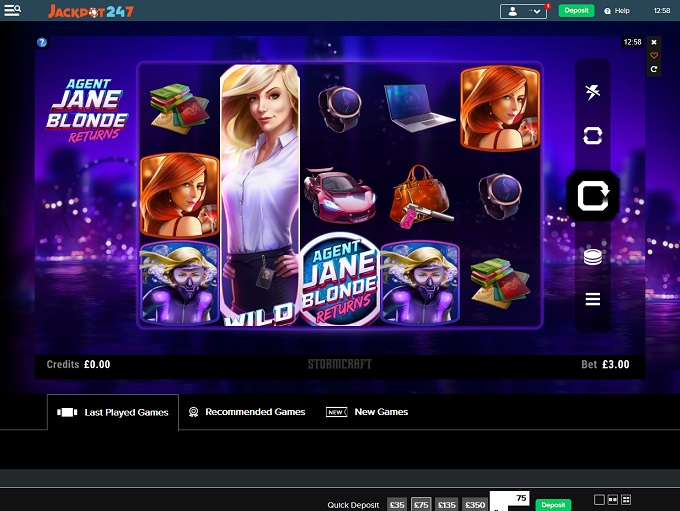
Task: Add game to favorites with heart icon
Action: [654, 56]
